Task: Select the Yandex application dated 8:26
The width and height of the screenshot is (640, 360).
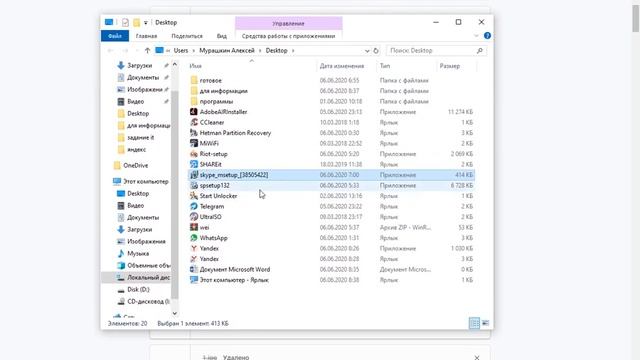Action: 194,249
